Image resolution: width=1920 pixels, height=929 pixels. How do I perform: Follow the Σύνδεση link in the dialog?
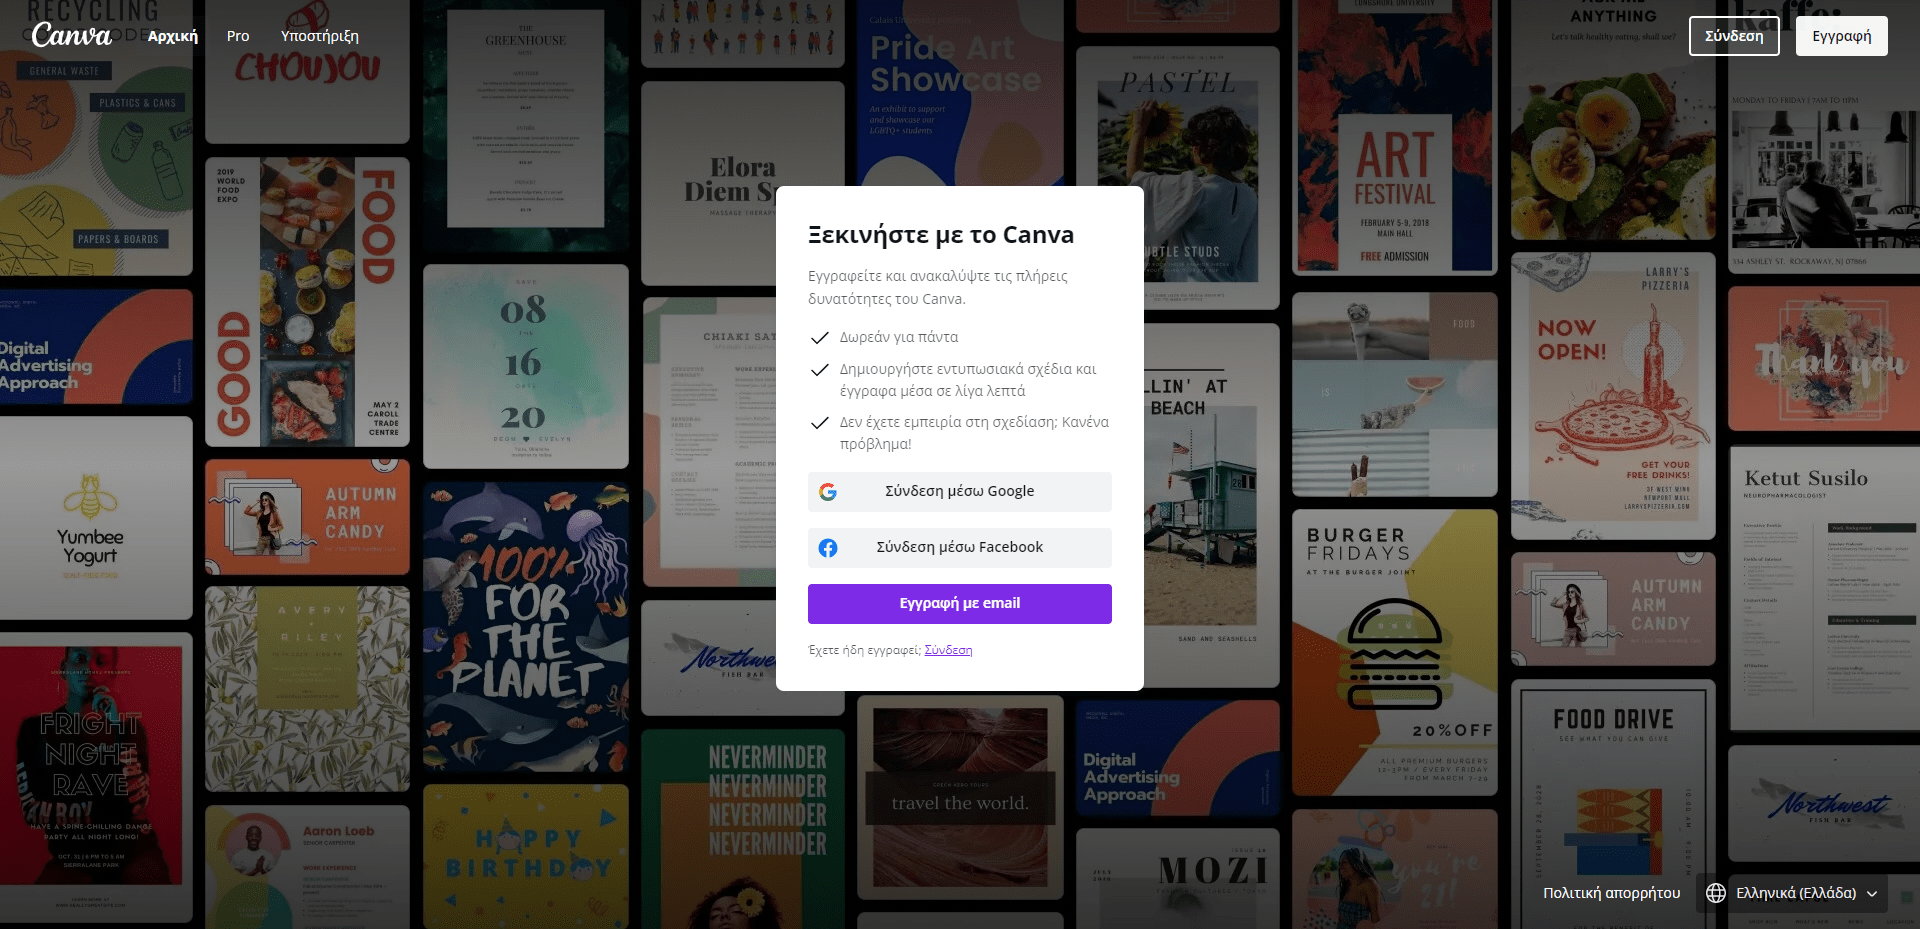[x=948, y=650]
